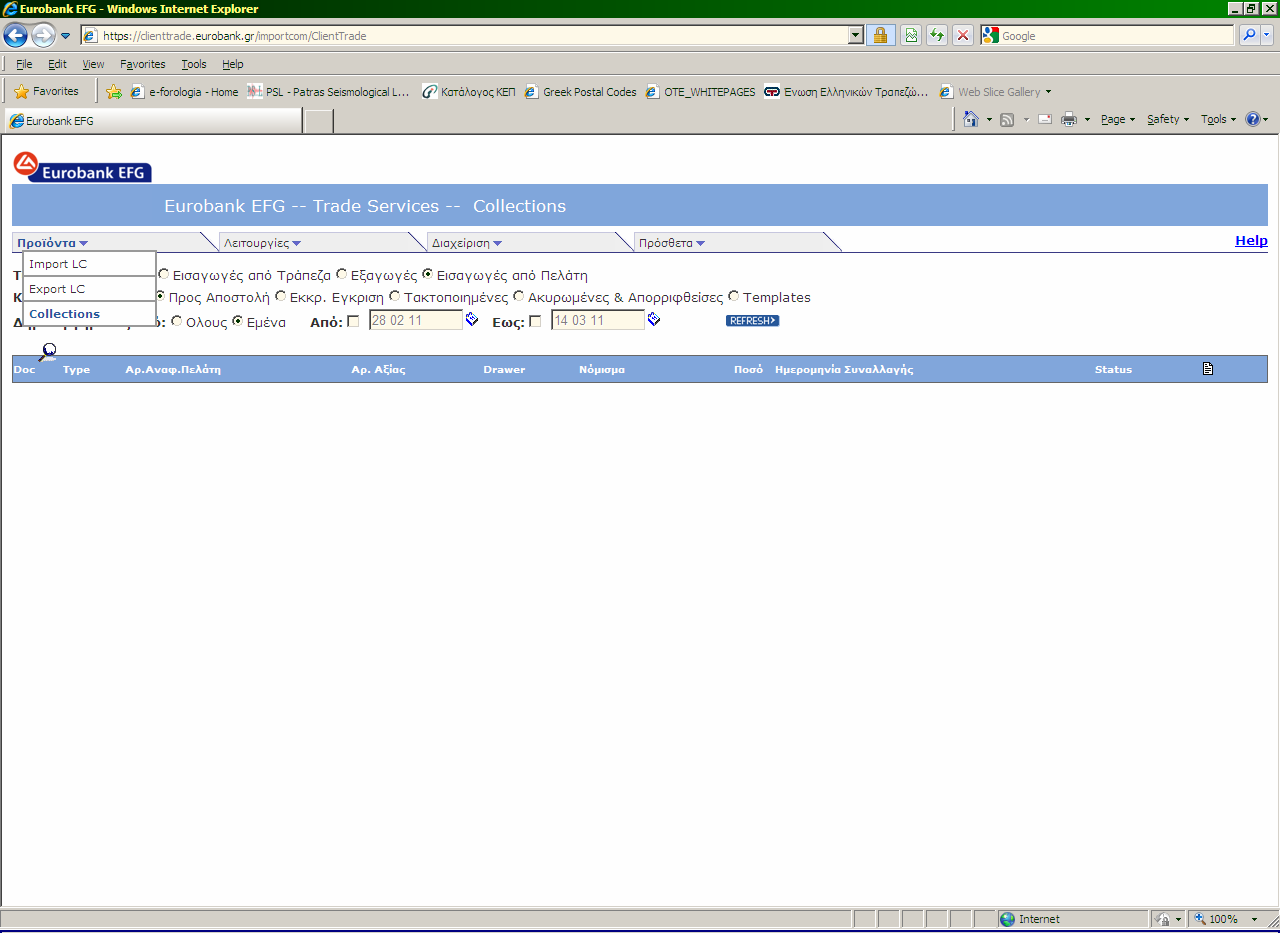Open the Favorites menu in menu bar
This screenshot has width=1280, height=933.
pyautogui.click(x=143, y=64)
